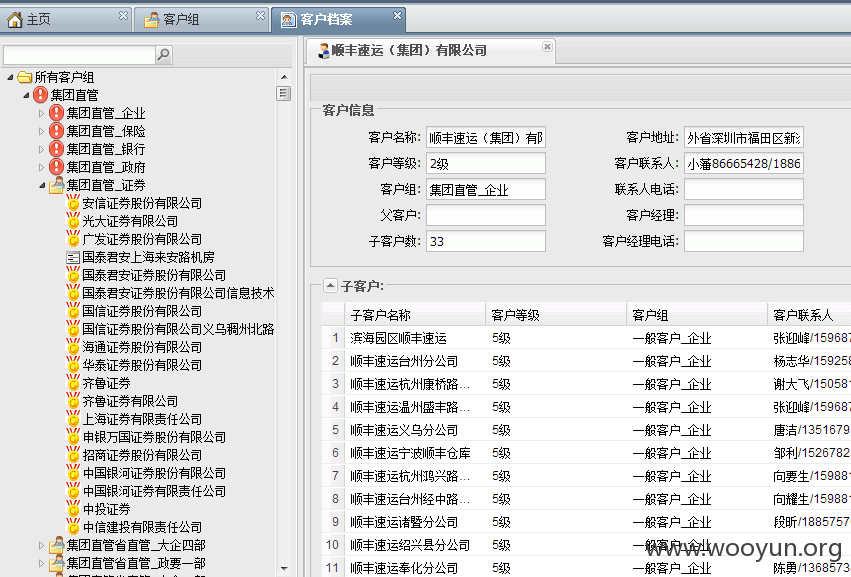851x577 pixels.
Task: Click medal icon of 齐鲁证券
Action: [73, 383]
